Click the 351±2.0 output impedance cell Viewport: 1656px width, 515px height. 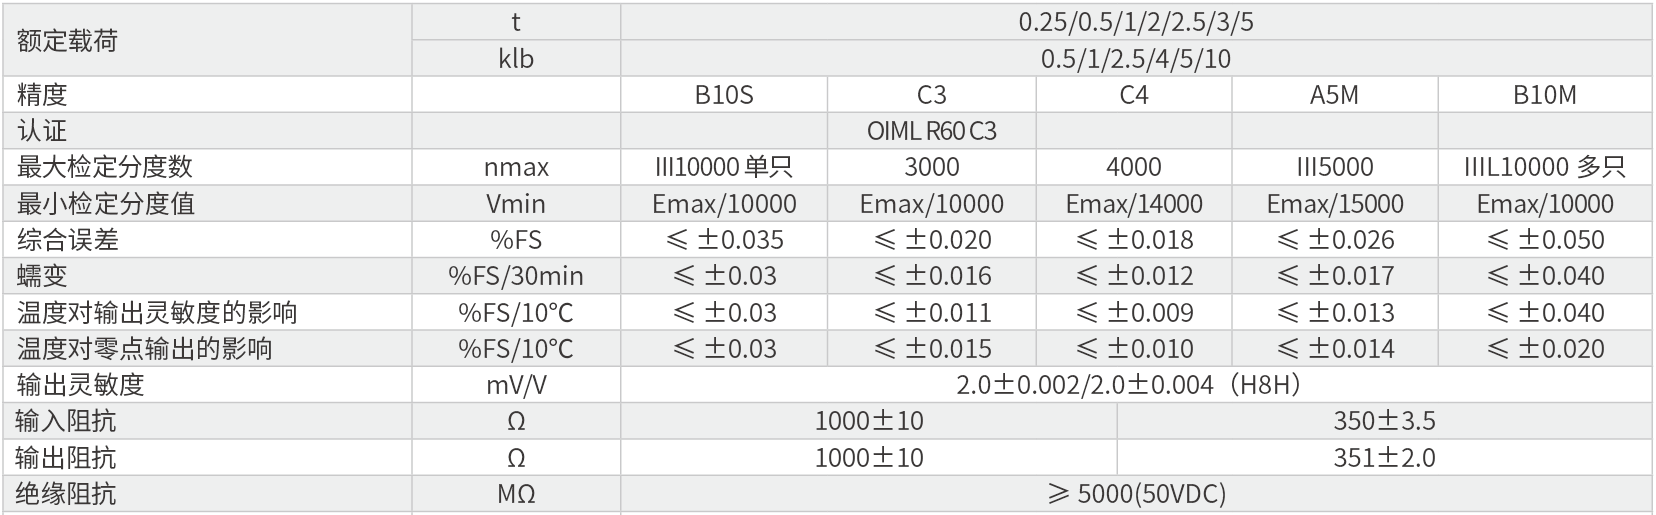[1384, 458]
